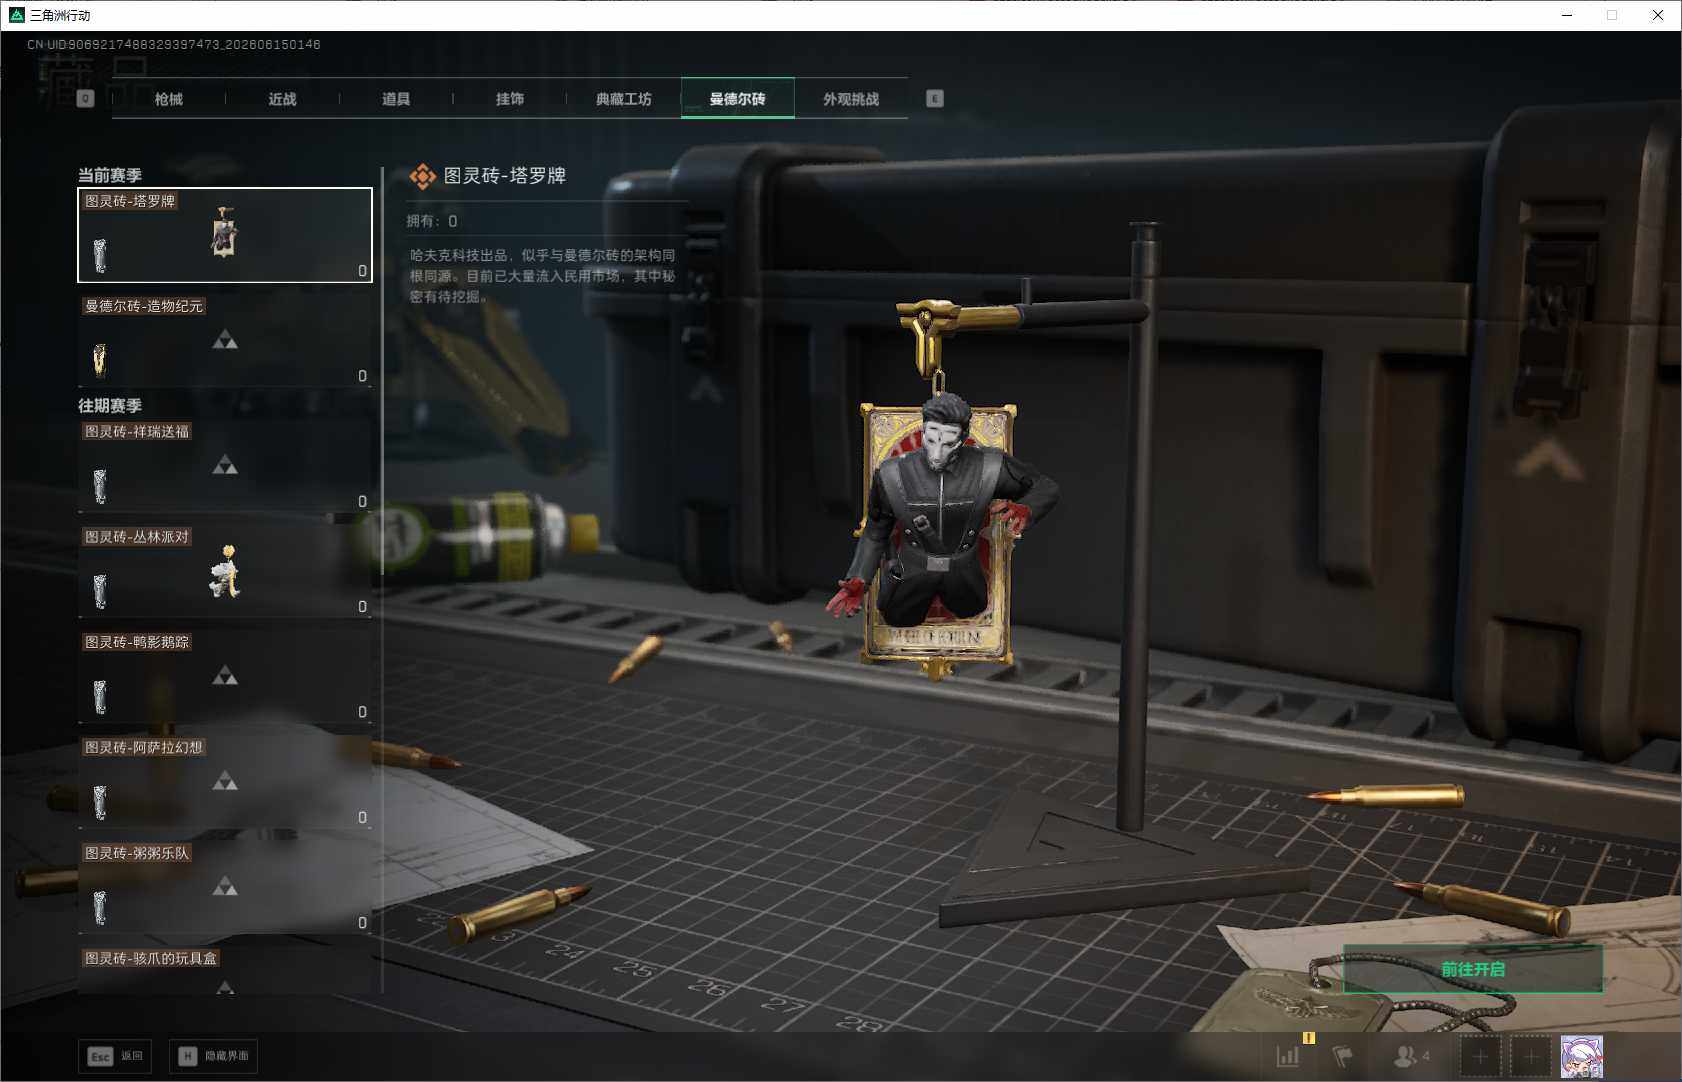The width and height of the screenshot is (1682, 1082).
Task: Select the 图灵砖-骇爪的玩具盒 item card
Action: (x=225, y=969)
